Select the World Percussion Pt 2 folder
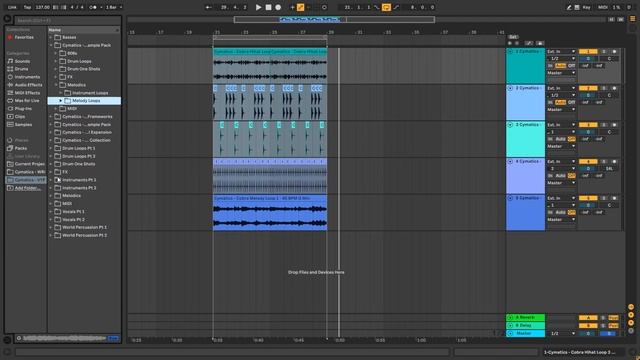Image resolution: width=640 pixels, height=360 pixels. click(x=84, y=235)
